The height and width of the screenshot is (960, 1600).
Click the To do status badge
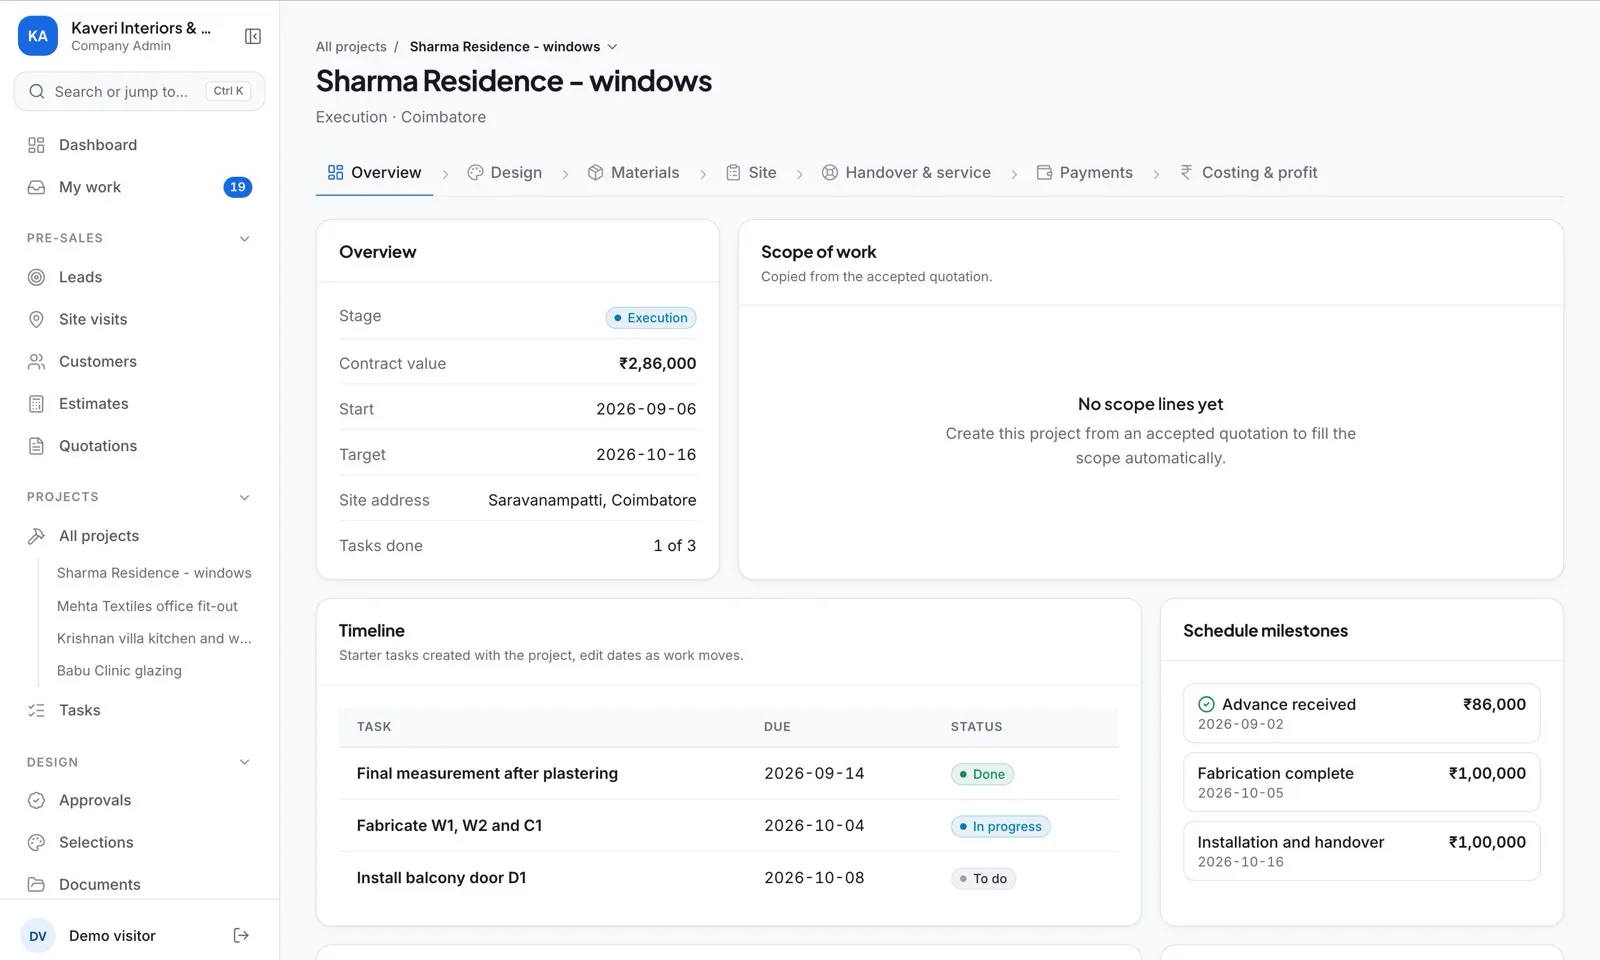tap(983, 878)
